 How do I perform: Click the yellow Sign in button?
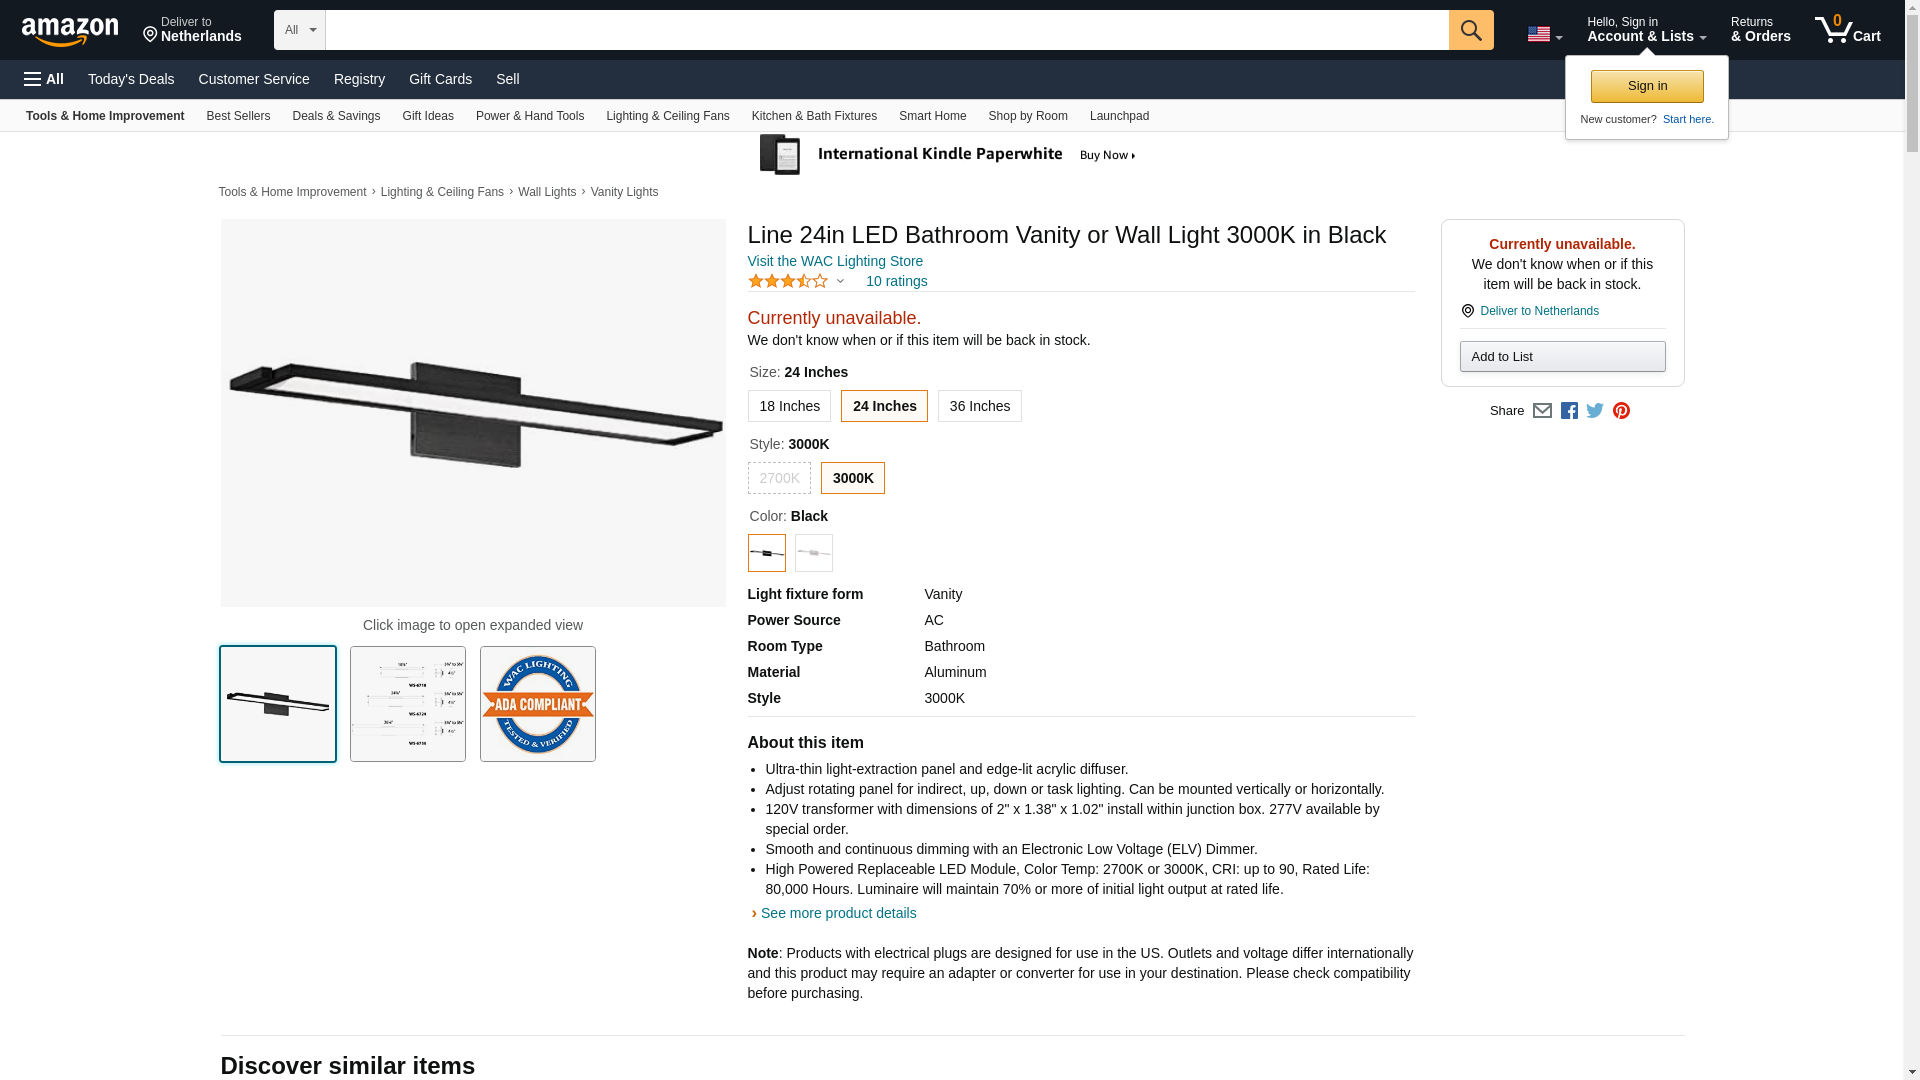pyautogui.click(x=1647, y=86)
